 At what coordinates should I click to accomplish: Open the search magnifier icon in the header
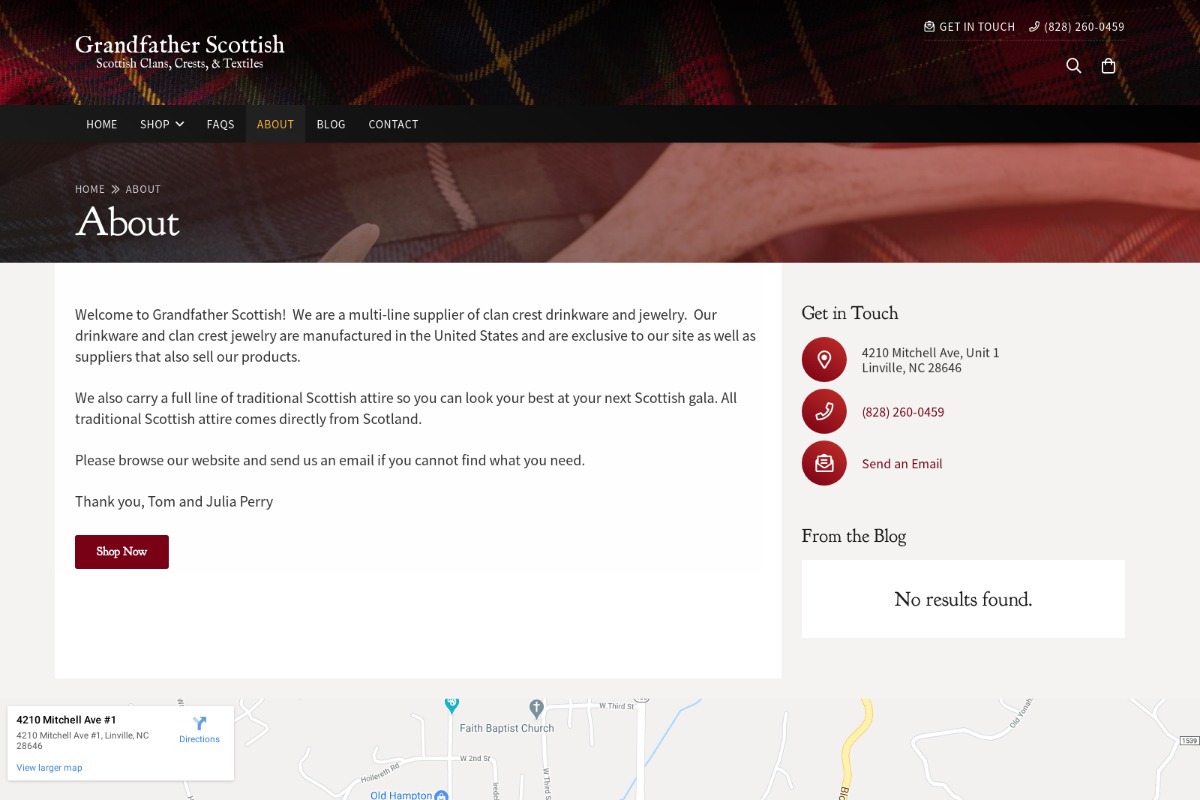(x=1074, y=66)
